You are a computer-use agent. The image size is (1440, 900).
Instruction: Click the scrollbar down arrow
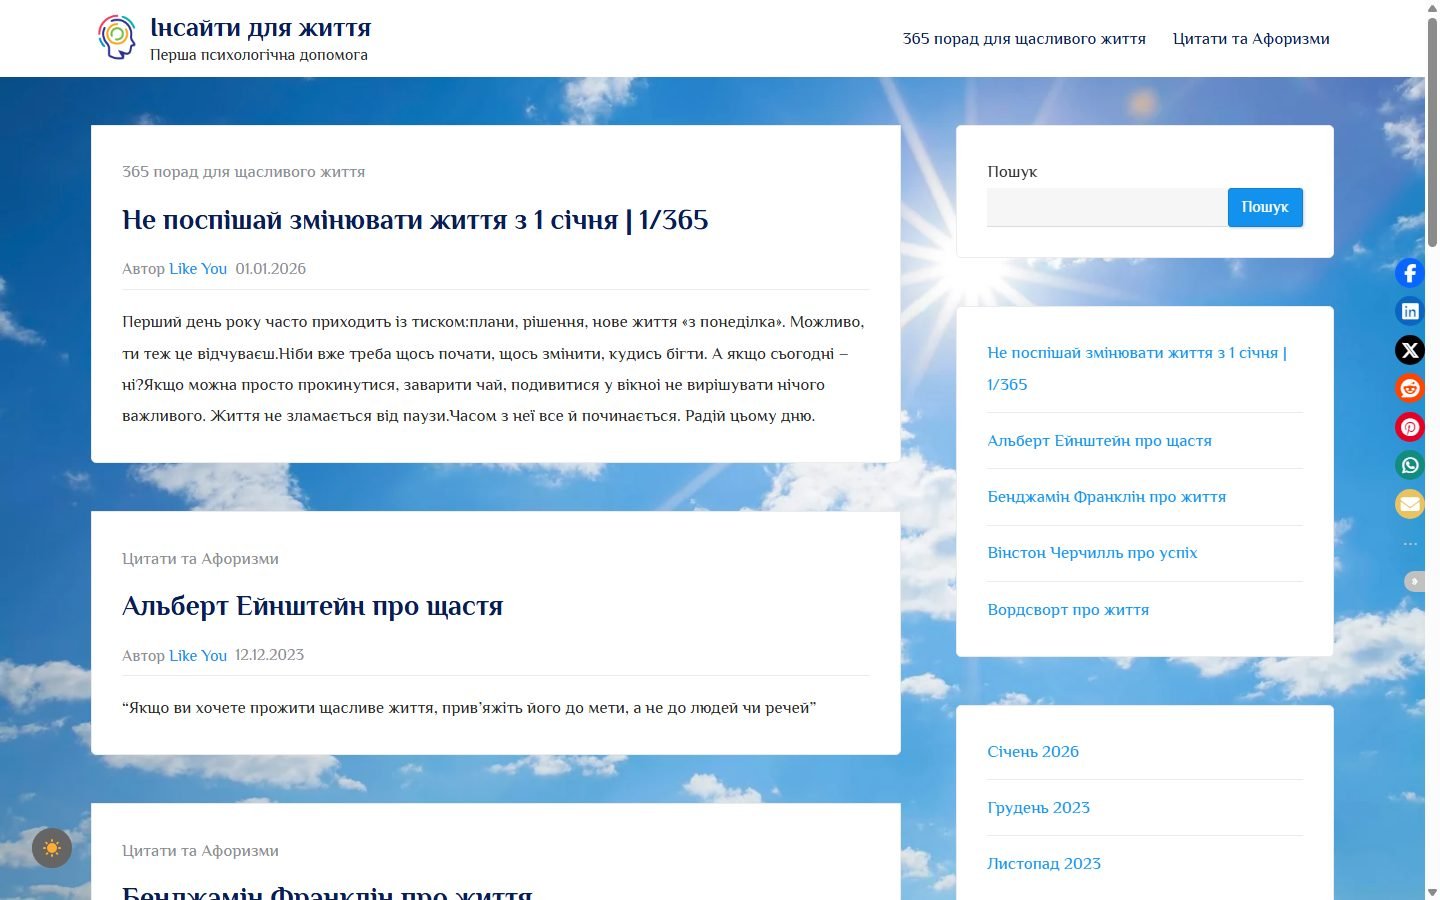1432,892
